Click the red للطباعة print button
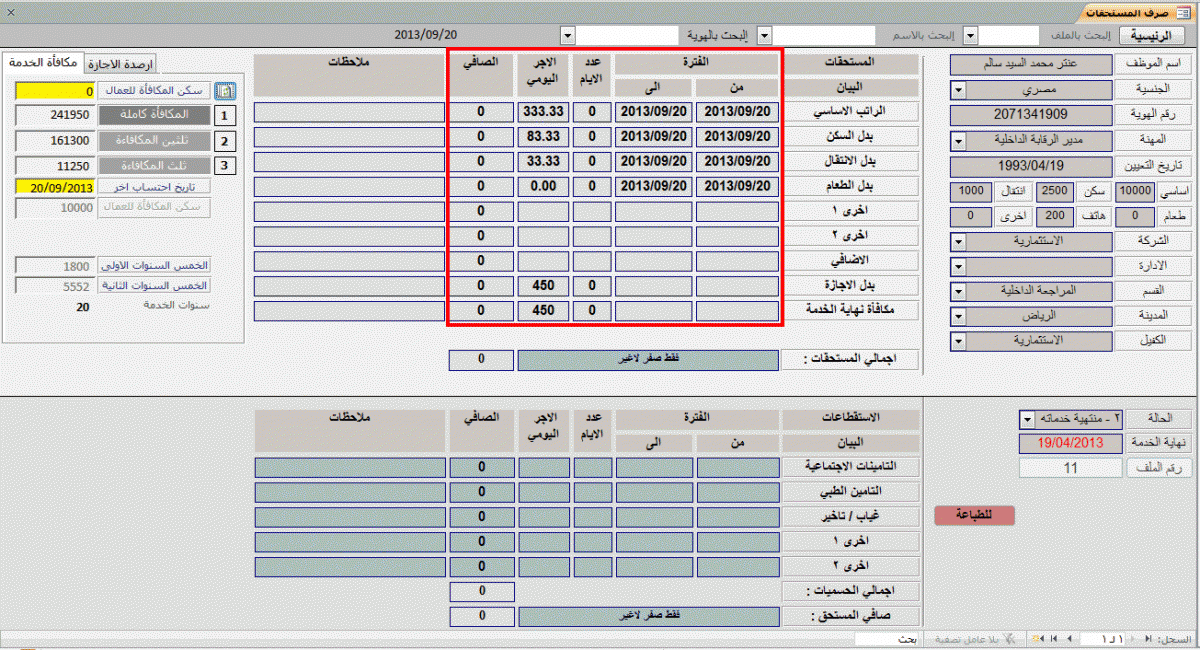The image size is (1200, 650). (974, 515)
